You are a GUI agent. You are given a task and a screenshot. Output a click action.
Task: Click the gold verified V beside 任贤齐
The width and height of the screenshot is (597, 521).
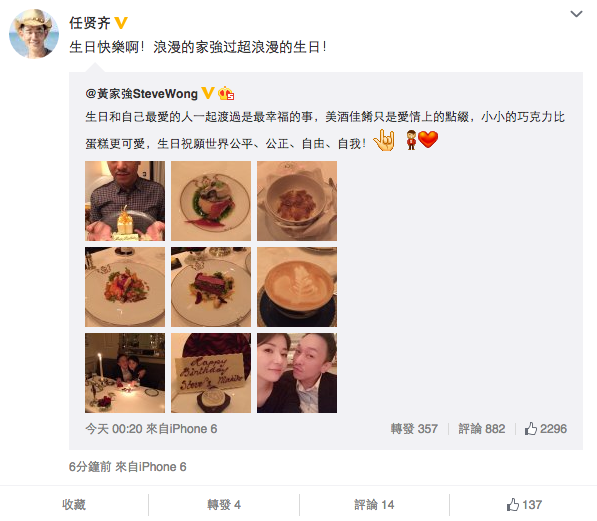point(121,23)
